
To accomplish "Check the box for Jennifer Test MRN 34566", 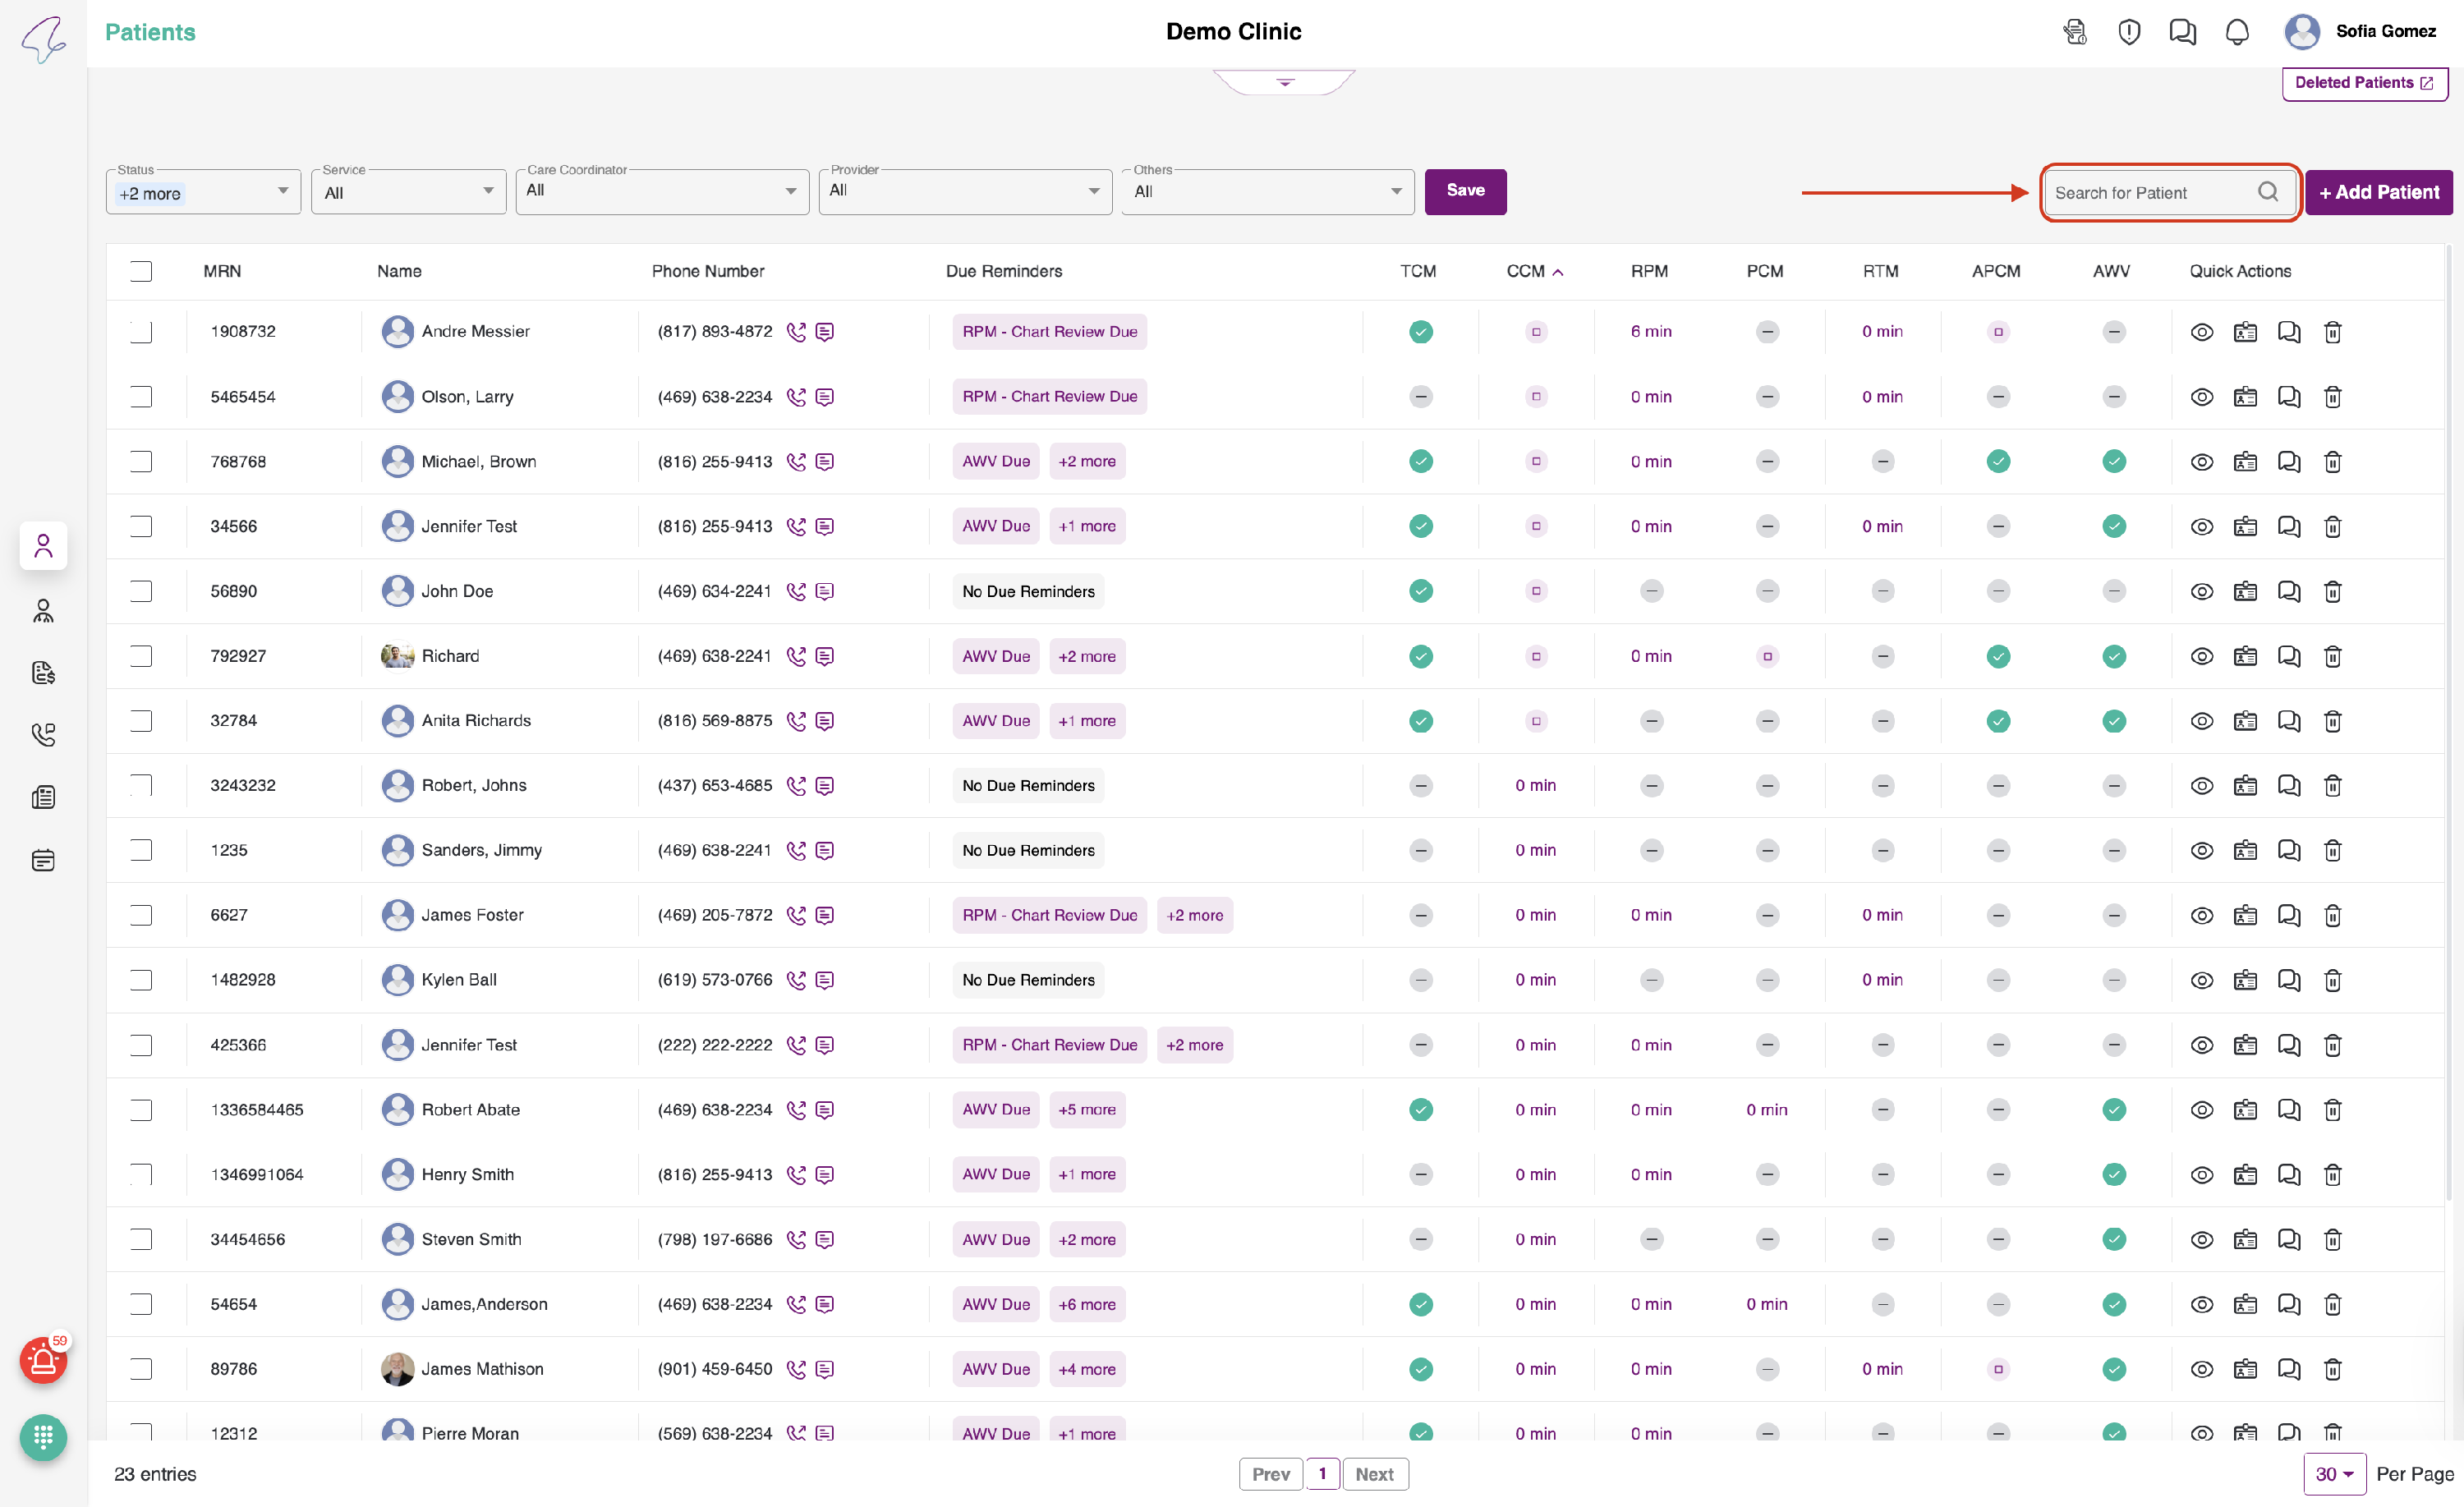I will pos(141,527).
